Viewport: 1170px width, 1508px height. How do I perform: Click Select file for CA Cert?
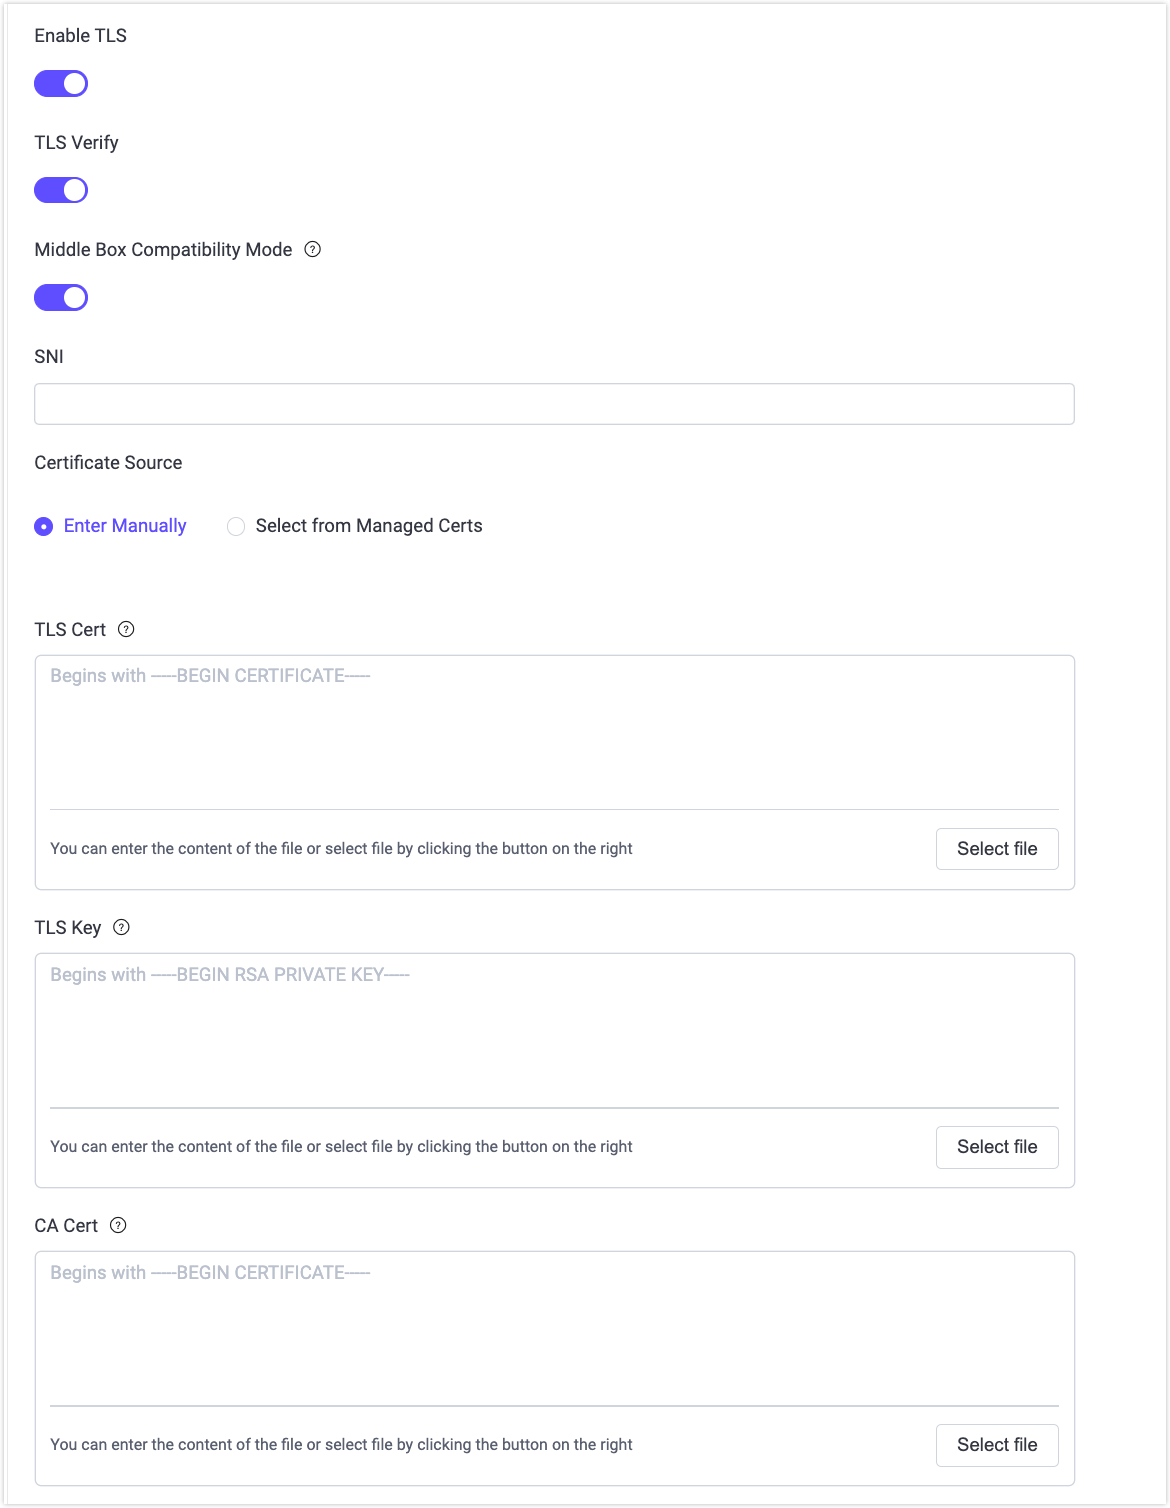pos(996,1445)
